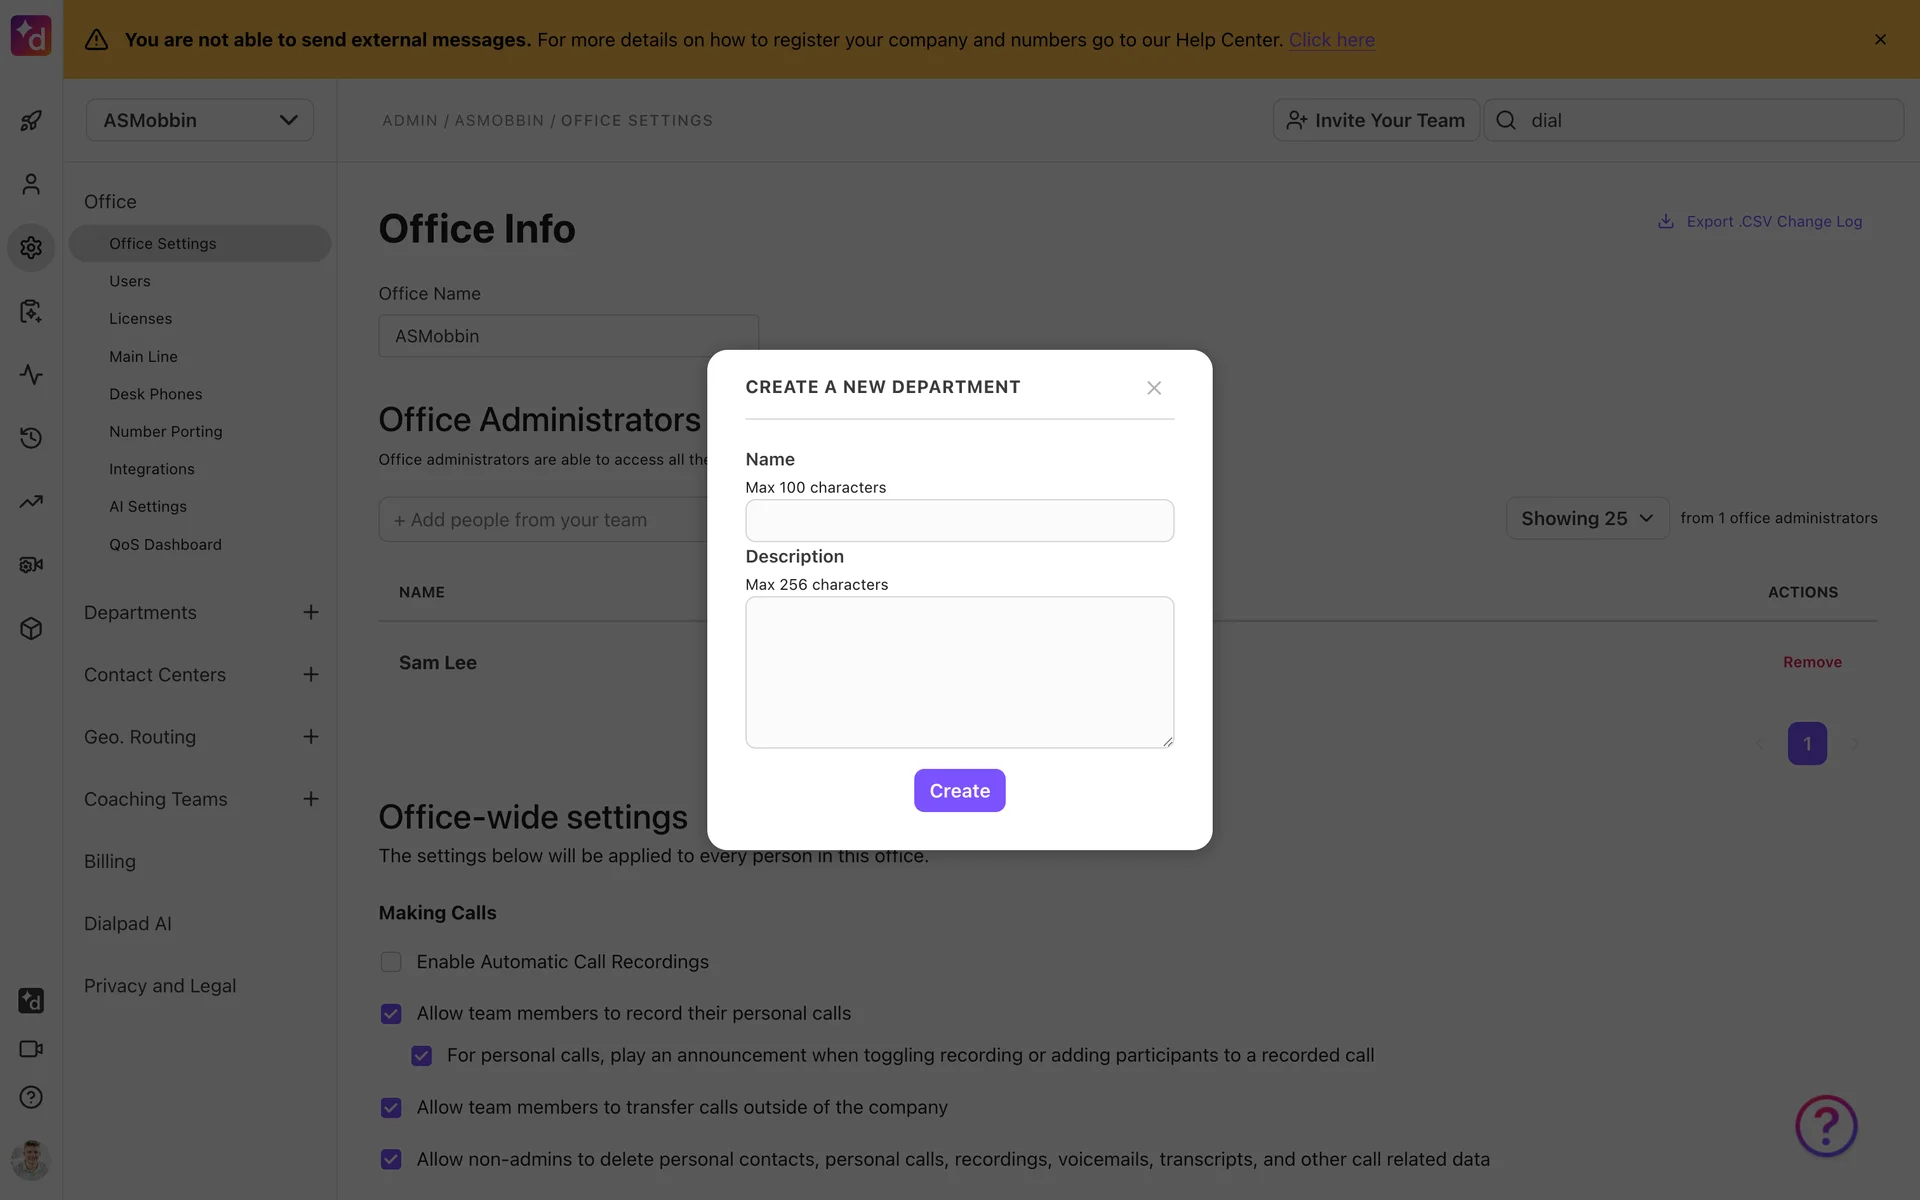This screenshot has height=1200, width=1920.
Task: Close the Create New Department dialog
Action: click(1153, 388)
